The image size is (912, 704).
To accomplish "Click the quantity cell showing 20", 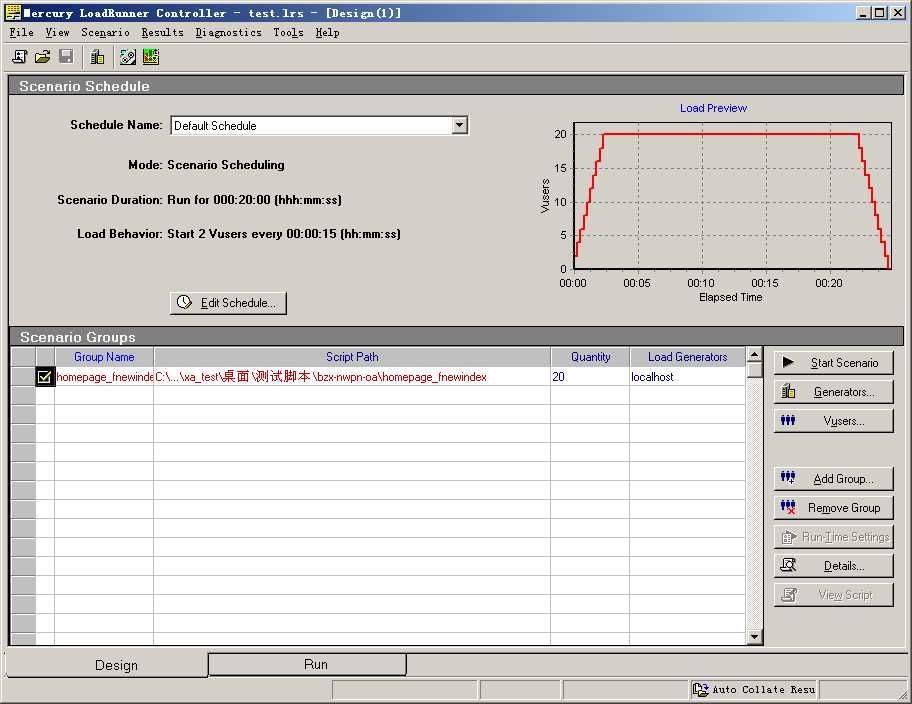I will [x=590, y=377].
